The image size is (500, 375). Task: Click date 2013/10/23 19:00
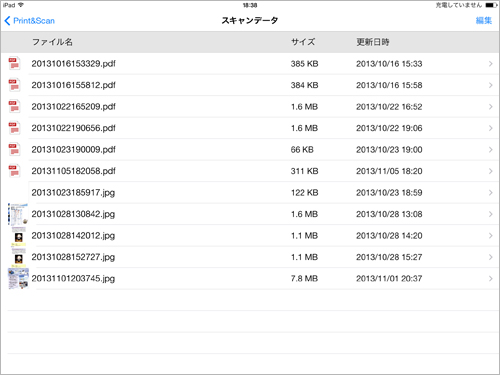[x=389, y=150]
